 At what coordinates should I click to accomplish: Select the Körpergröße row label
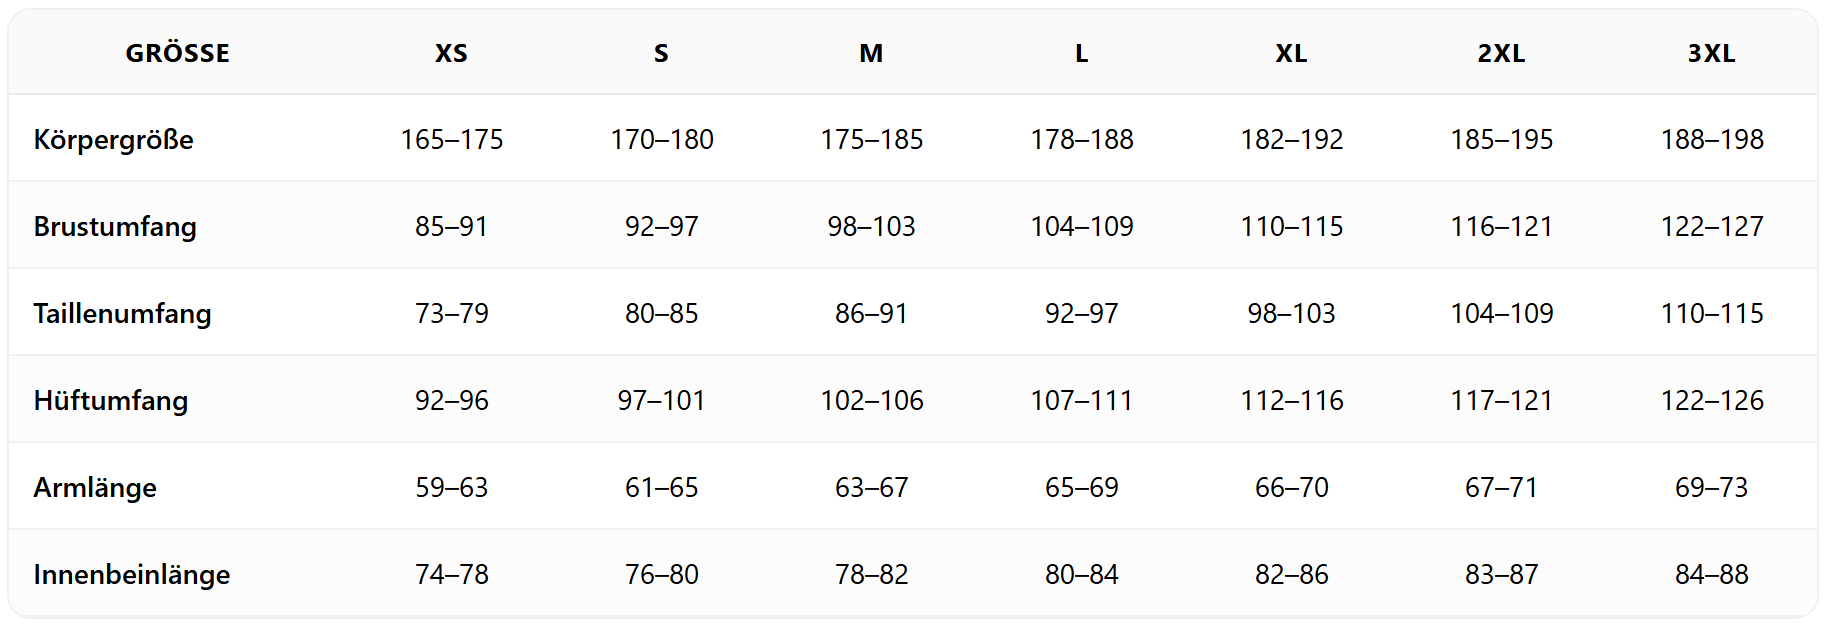click(114, 140)
